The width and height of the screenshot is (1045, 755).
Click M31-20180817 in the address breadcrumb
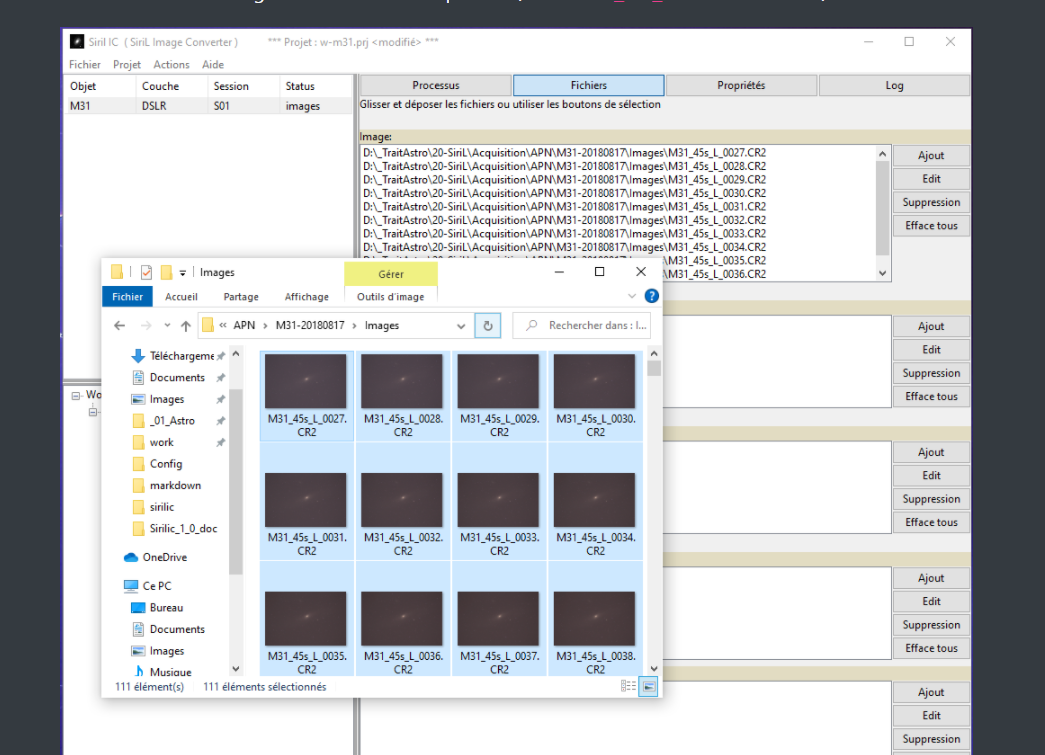(310, 325)
